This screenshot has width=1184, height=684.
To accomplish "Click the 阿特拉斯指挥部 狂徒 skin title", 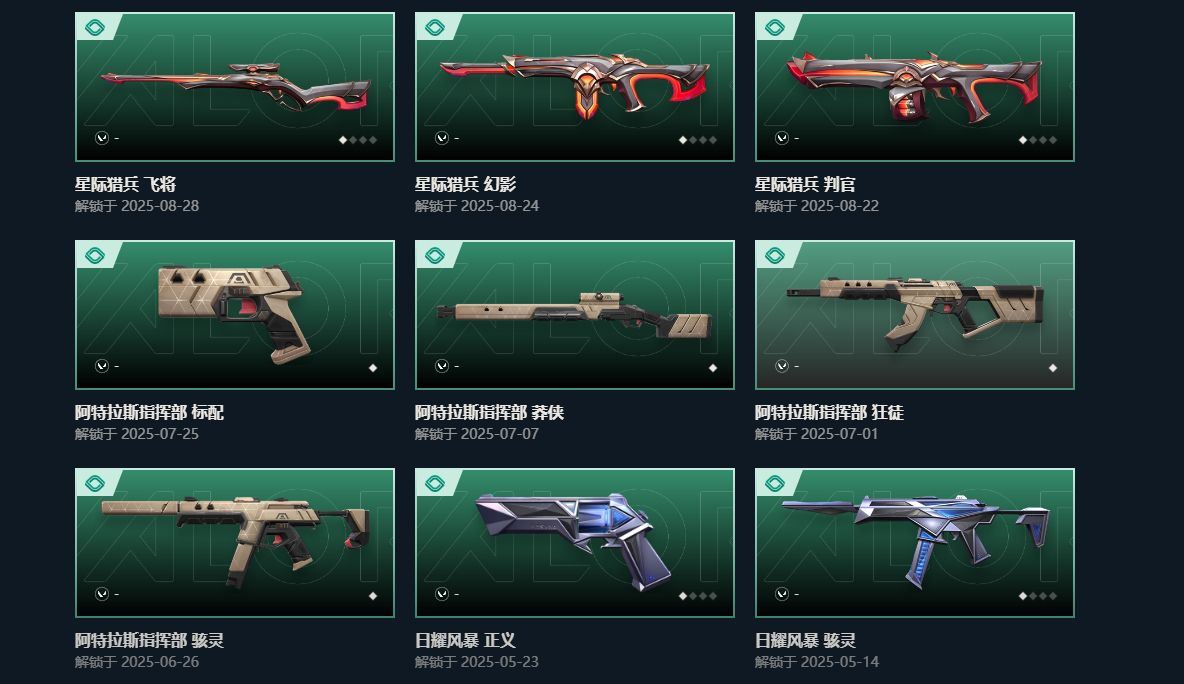I will 829,412.
